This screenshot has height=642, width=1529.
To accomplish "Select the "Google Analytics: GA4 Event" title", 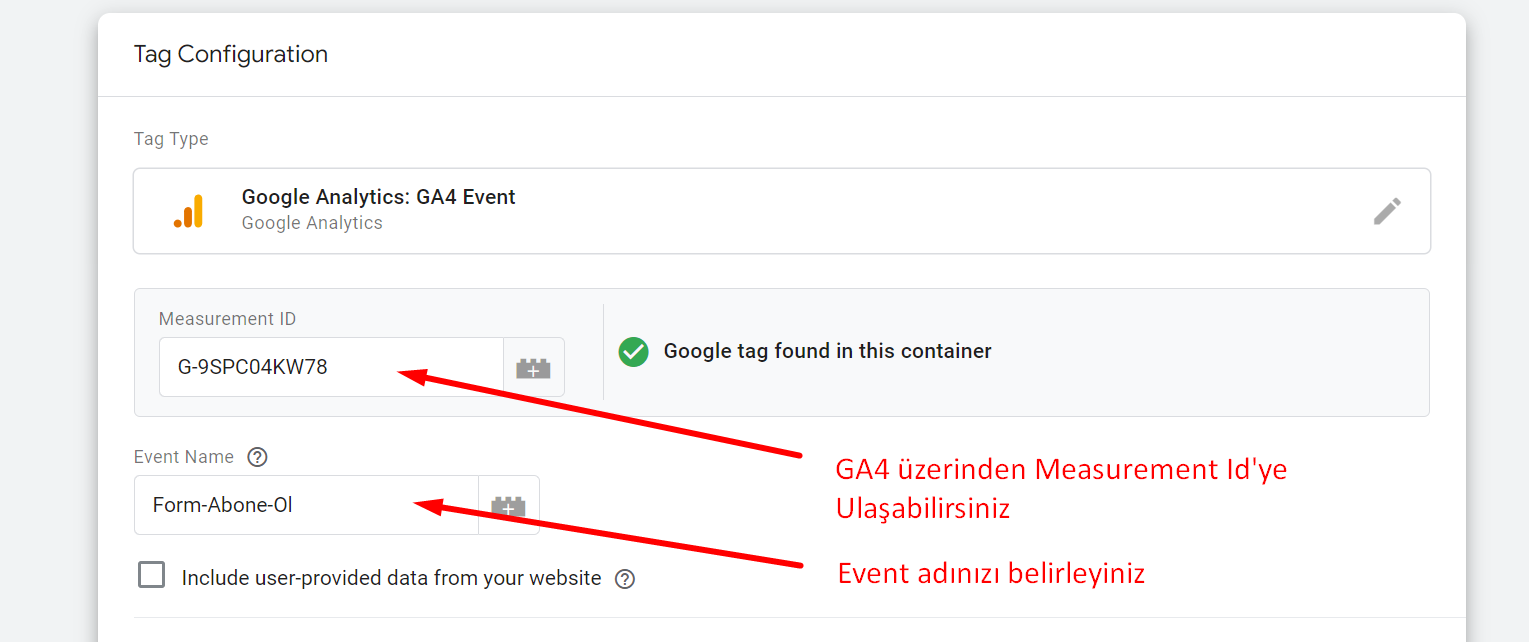I will click(x=378, y=197).
